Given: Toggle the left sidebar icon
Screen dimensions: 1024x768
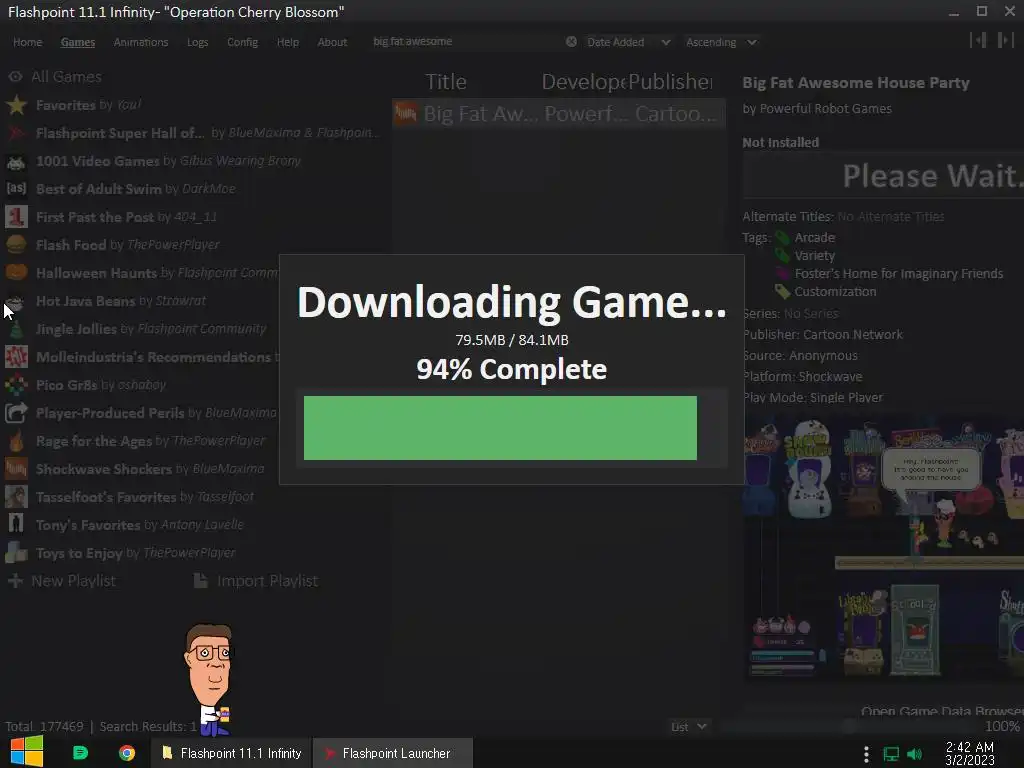Looking at the screenshot, I should pos(978,40).
